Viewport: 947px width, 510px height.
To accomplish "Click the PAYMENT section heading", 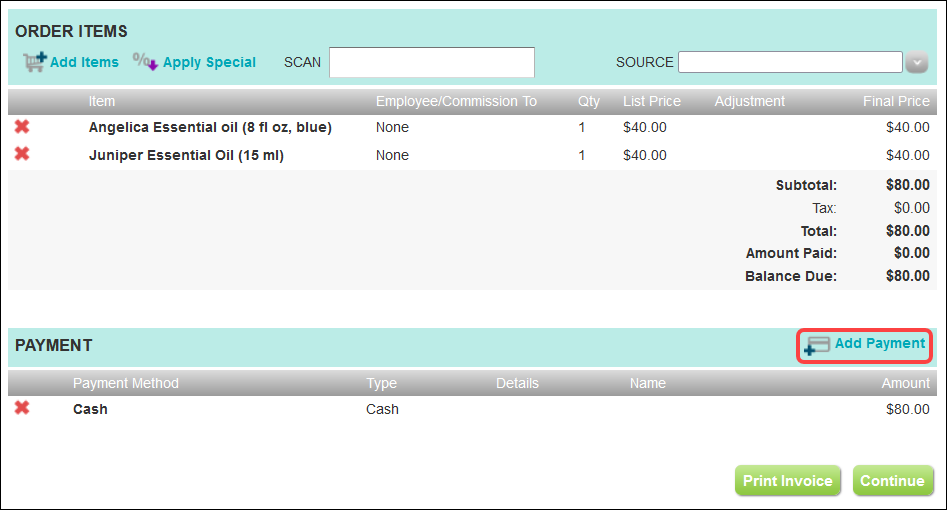I will click(54, 346).
